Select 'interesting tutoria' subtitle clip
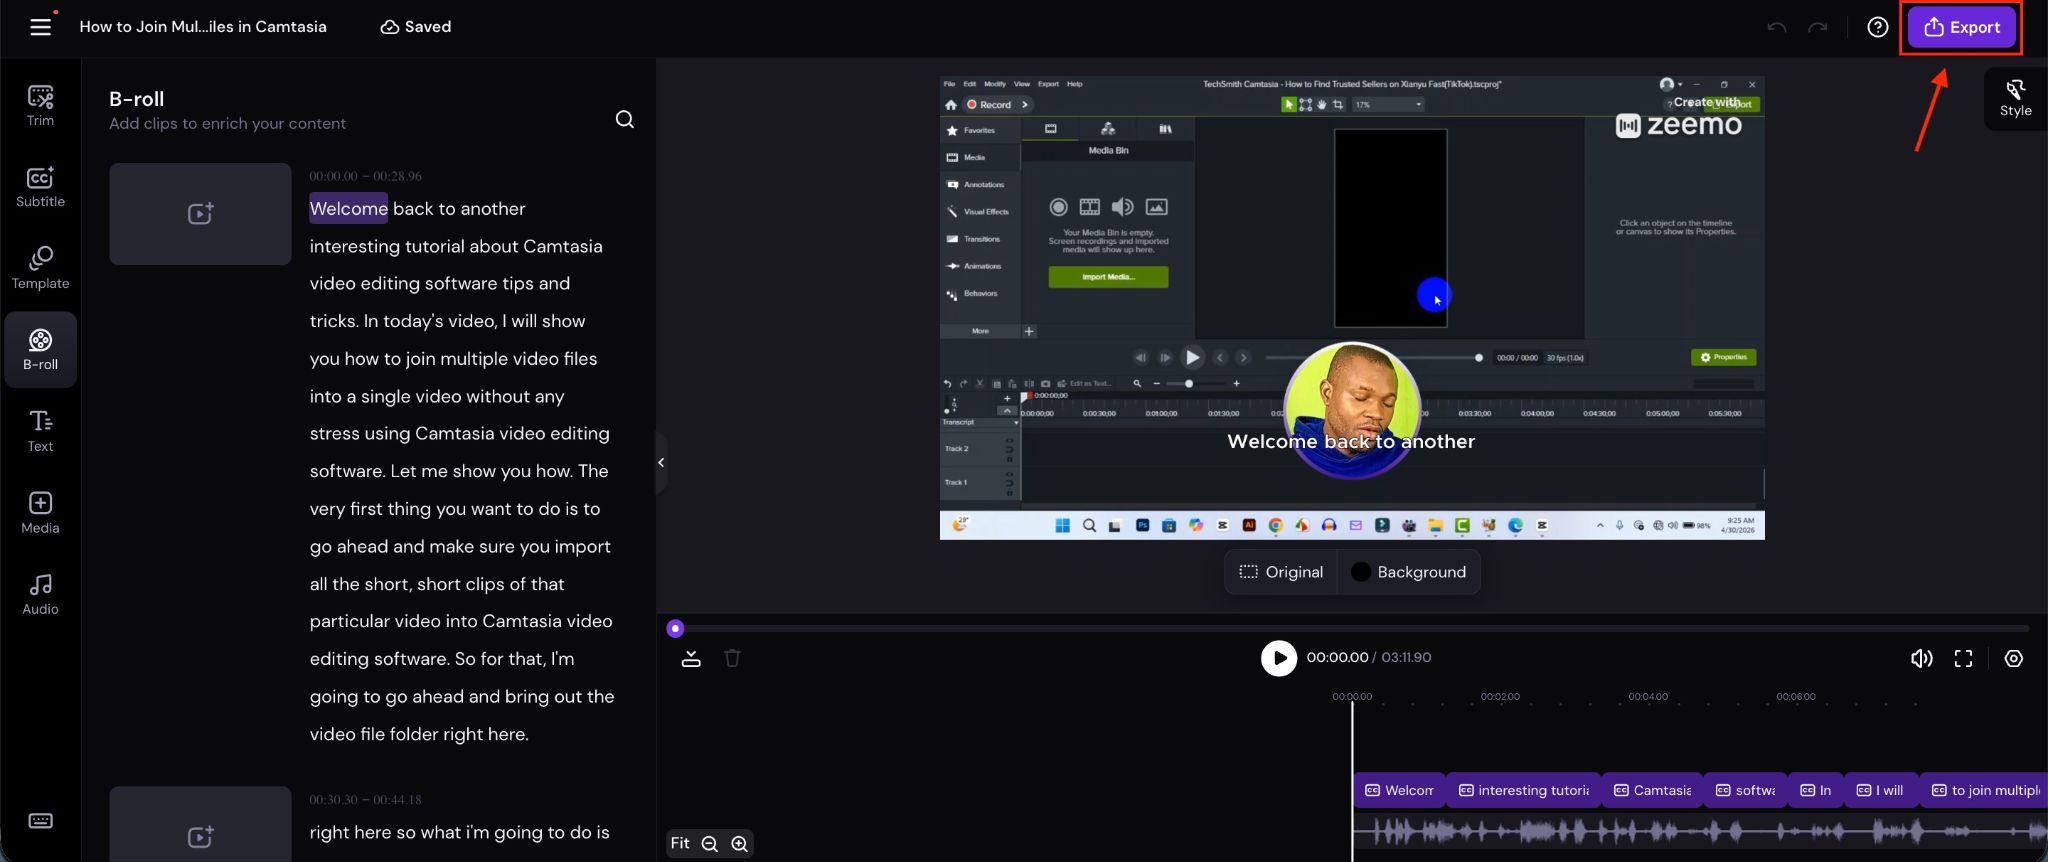 point(1523,790)
